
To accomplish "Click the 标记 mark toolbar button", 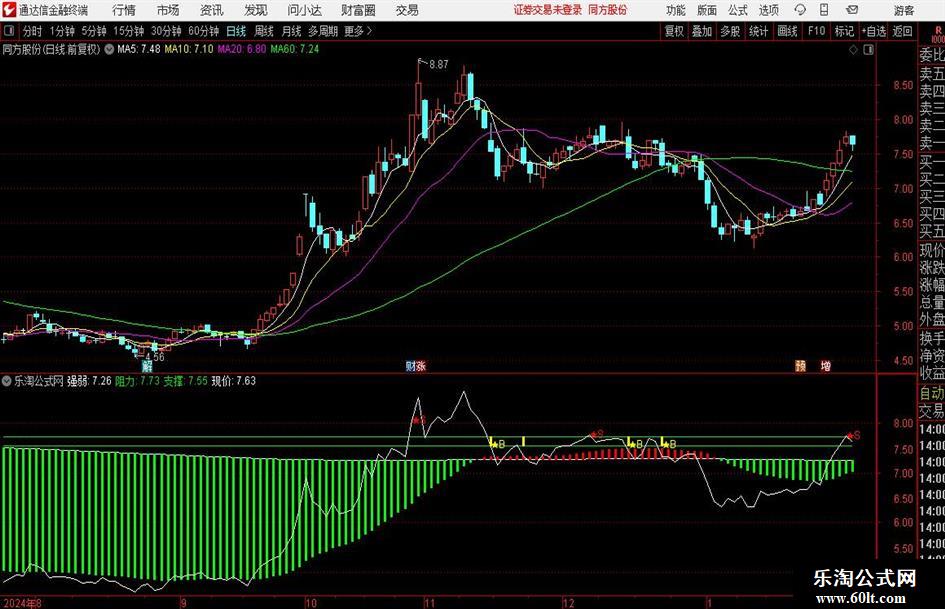I will click(844, 31).
